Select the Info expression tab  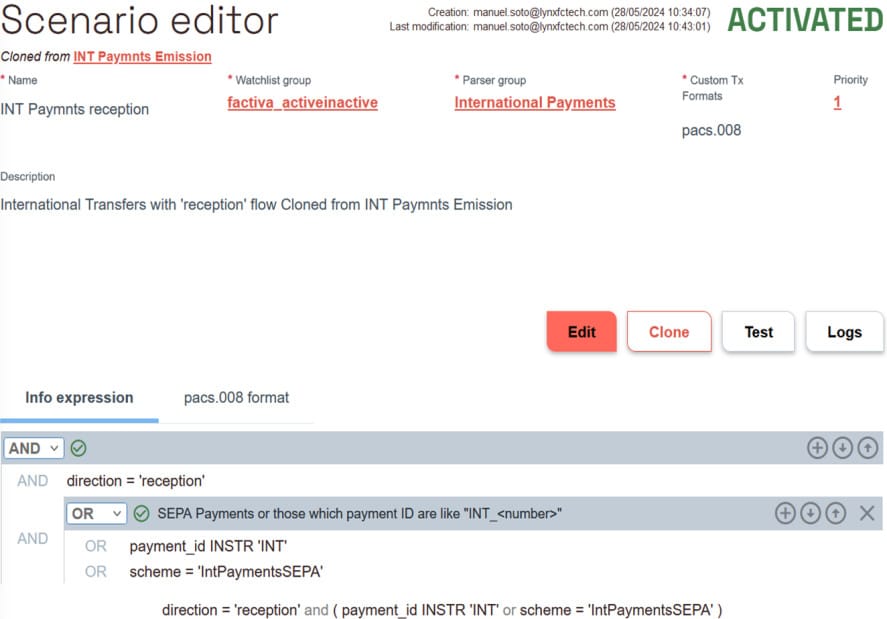[x=79, y=397]
